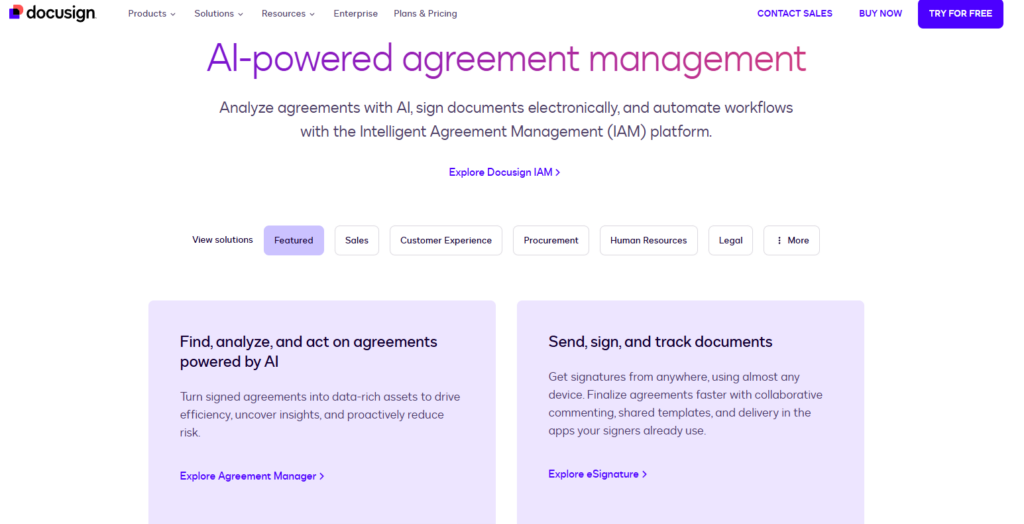Open the Resources dropdown
The image size is (1024, 524).
[288, 14]
